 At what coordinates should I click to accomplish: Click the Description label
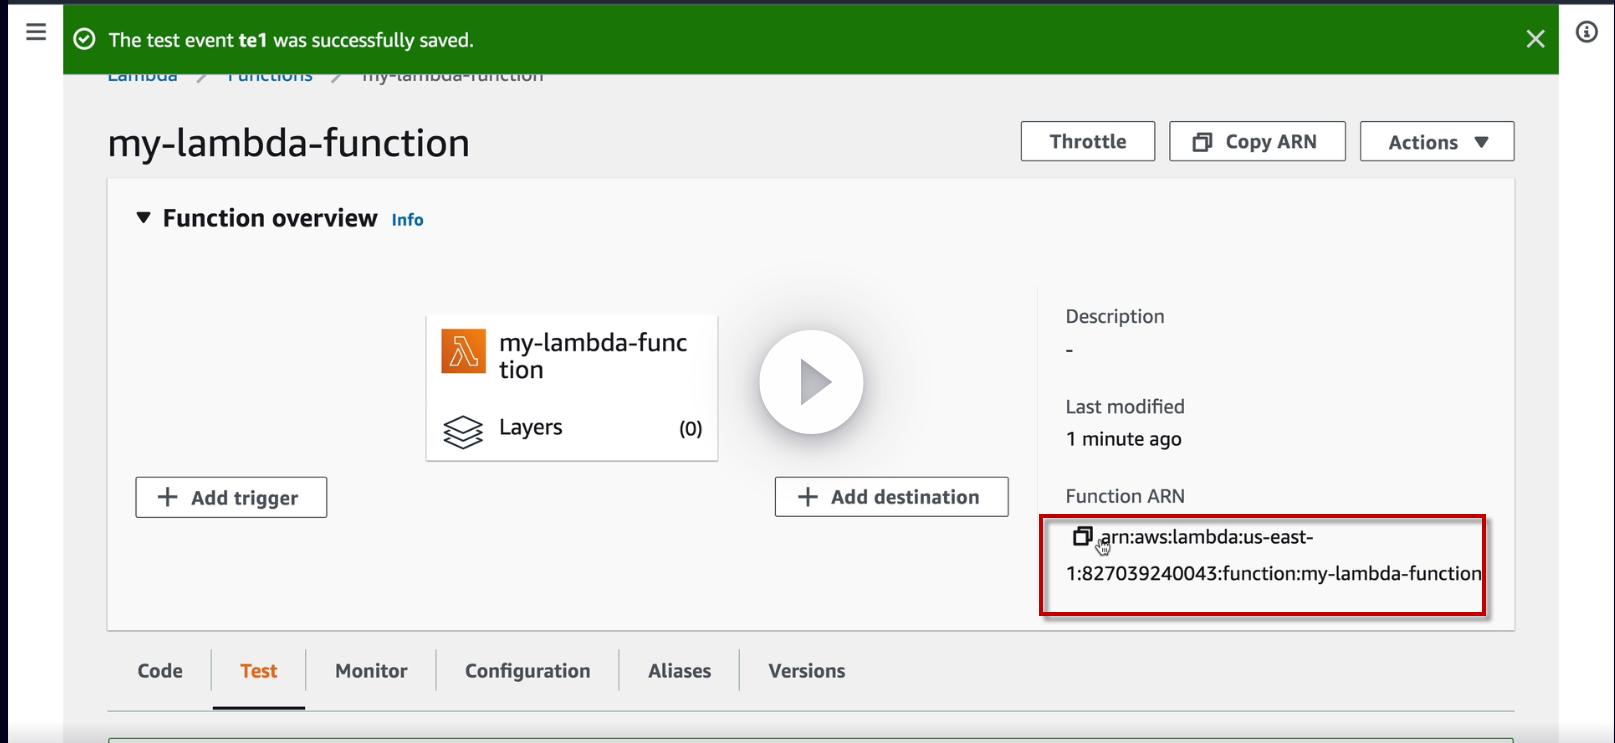coord(1114,317)
